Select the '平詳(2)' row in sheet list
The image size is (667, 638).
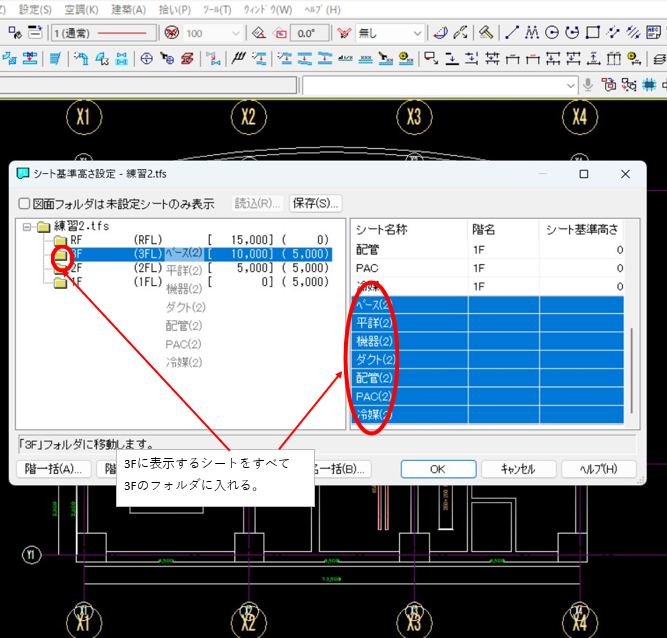487,323
